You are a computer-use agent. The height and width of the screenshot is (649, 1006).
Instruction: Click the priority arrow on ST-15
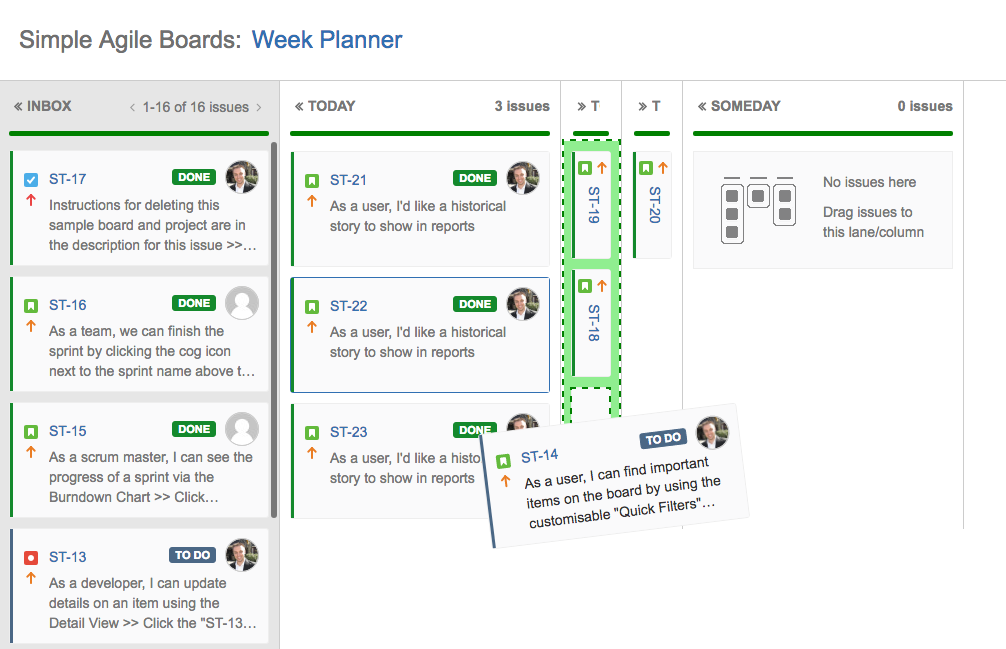click(x=31, y=452)
